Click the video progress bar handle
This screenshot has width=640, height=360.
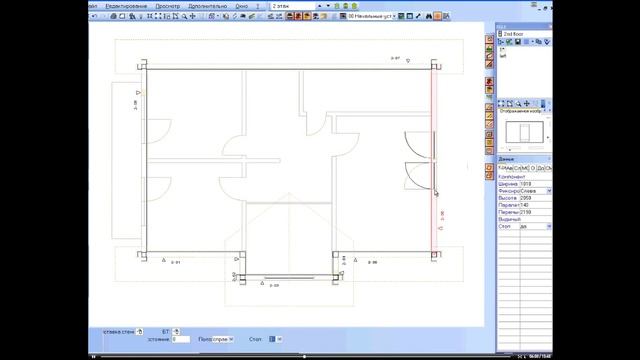pos(304,357)
